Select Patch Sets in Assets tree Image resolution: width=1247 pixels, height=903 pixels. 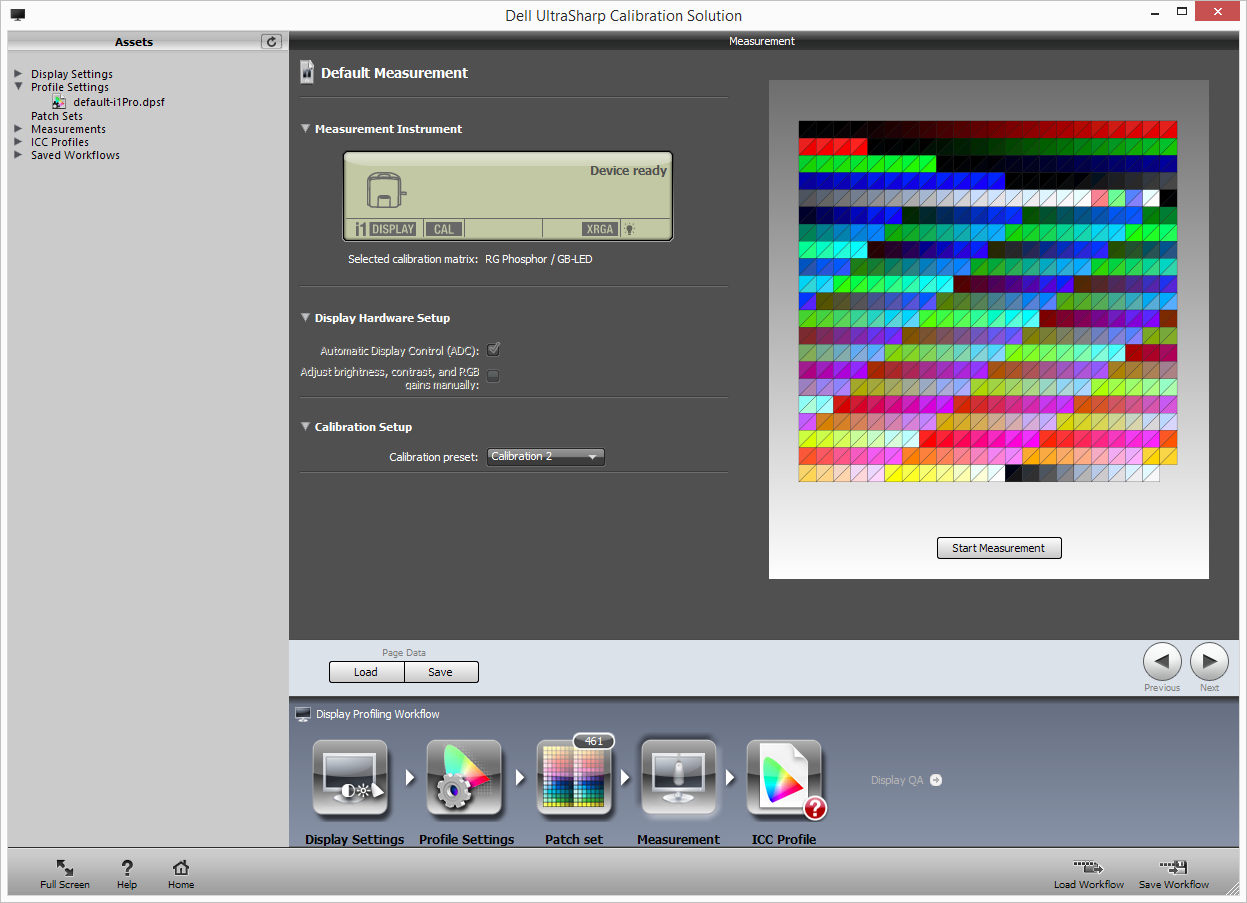pyautogui.click(x=57, y=116)
